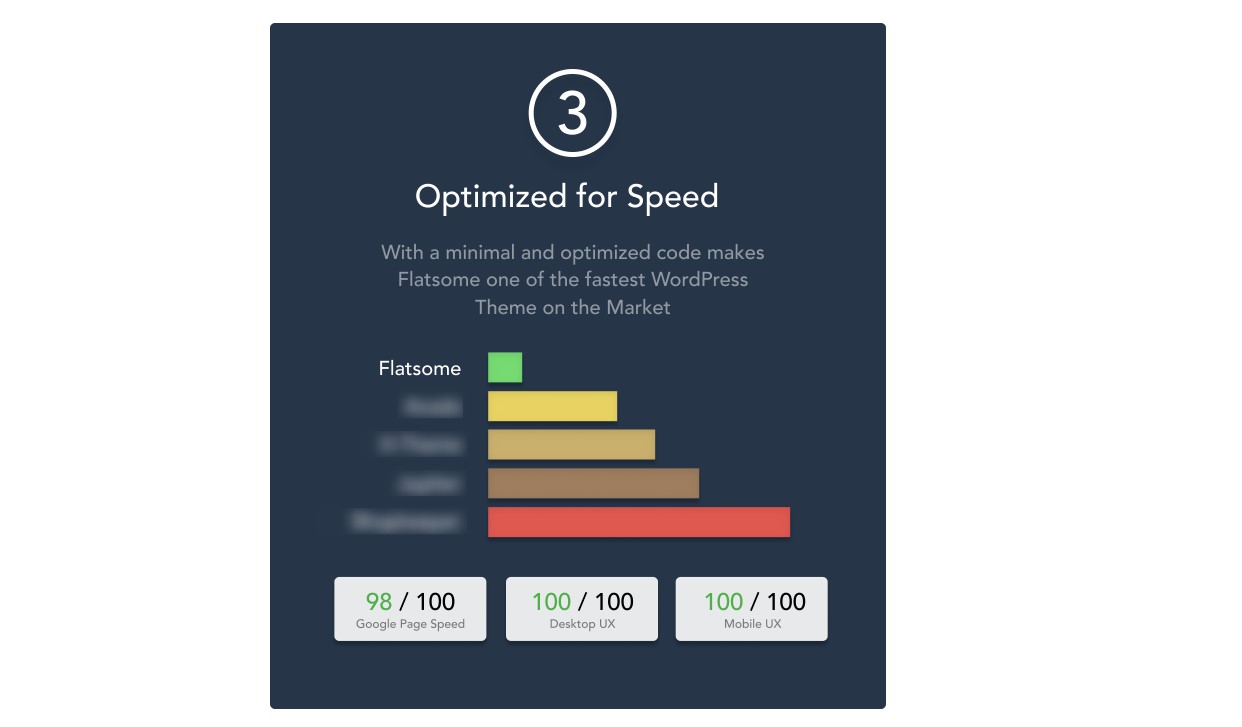This screenshot has height=727, width=1242.
Task: Click the blurred label beside brown bar
Action: pyautogui.click(x=430, y=484)
